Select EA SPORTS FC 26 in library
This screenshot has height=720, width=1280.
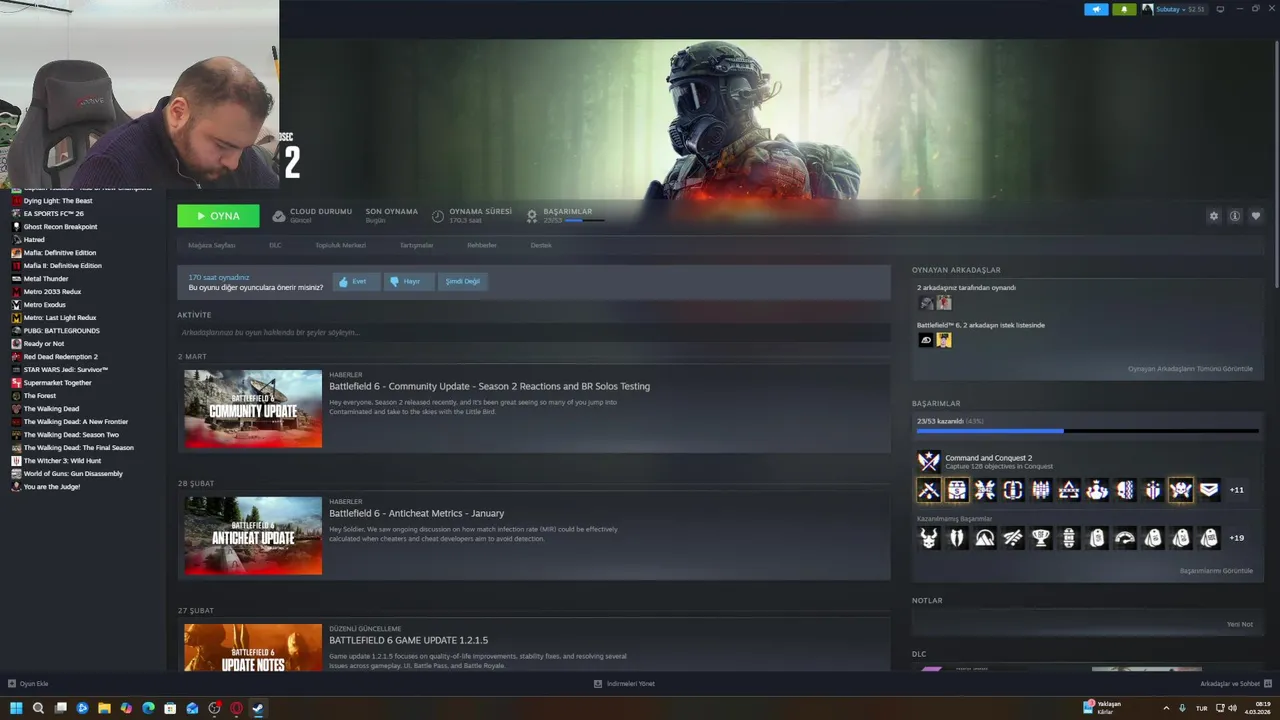tap(53, 214)
